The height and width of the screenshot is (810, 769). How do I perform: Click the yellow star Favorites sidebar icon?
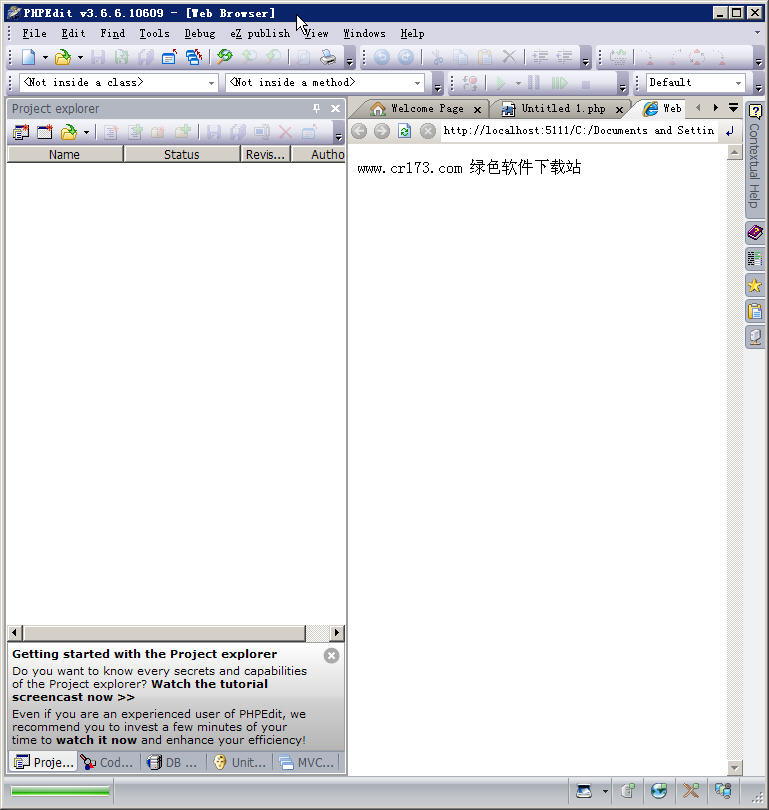click(x=755, y=285)
